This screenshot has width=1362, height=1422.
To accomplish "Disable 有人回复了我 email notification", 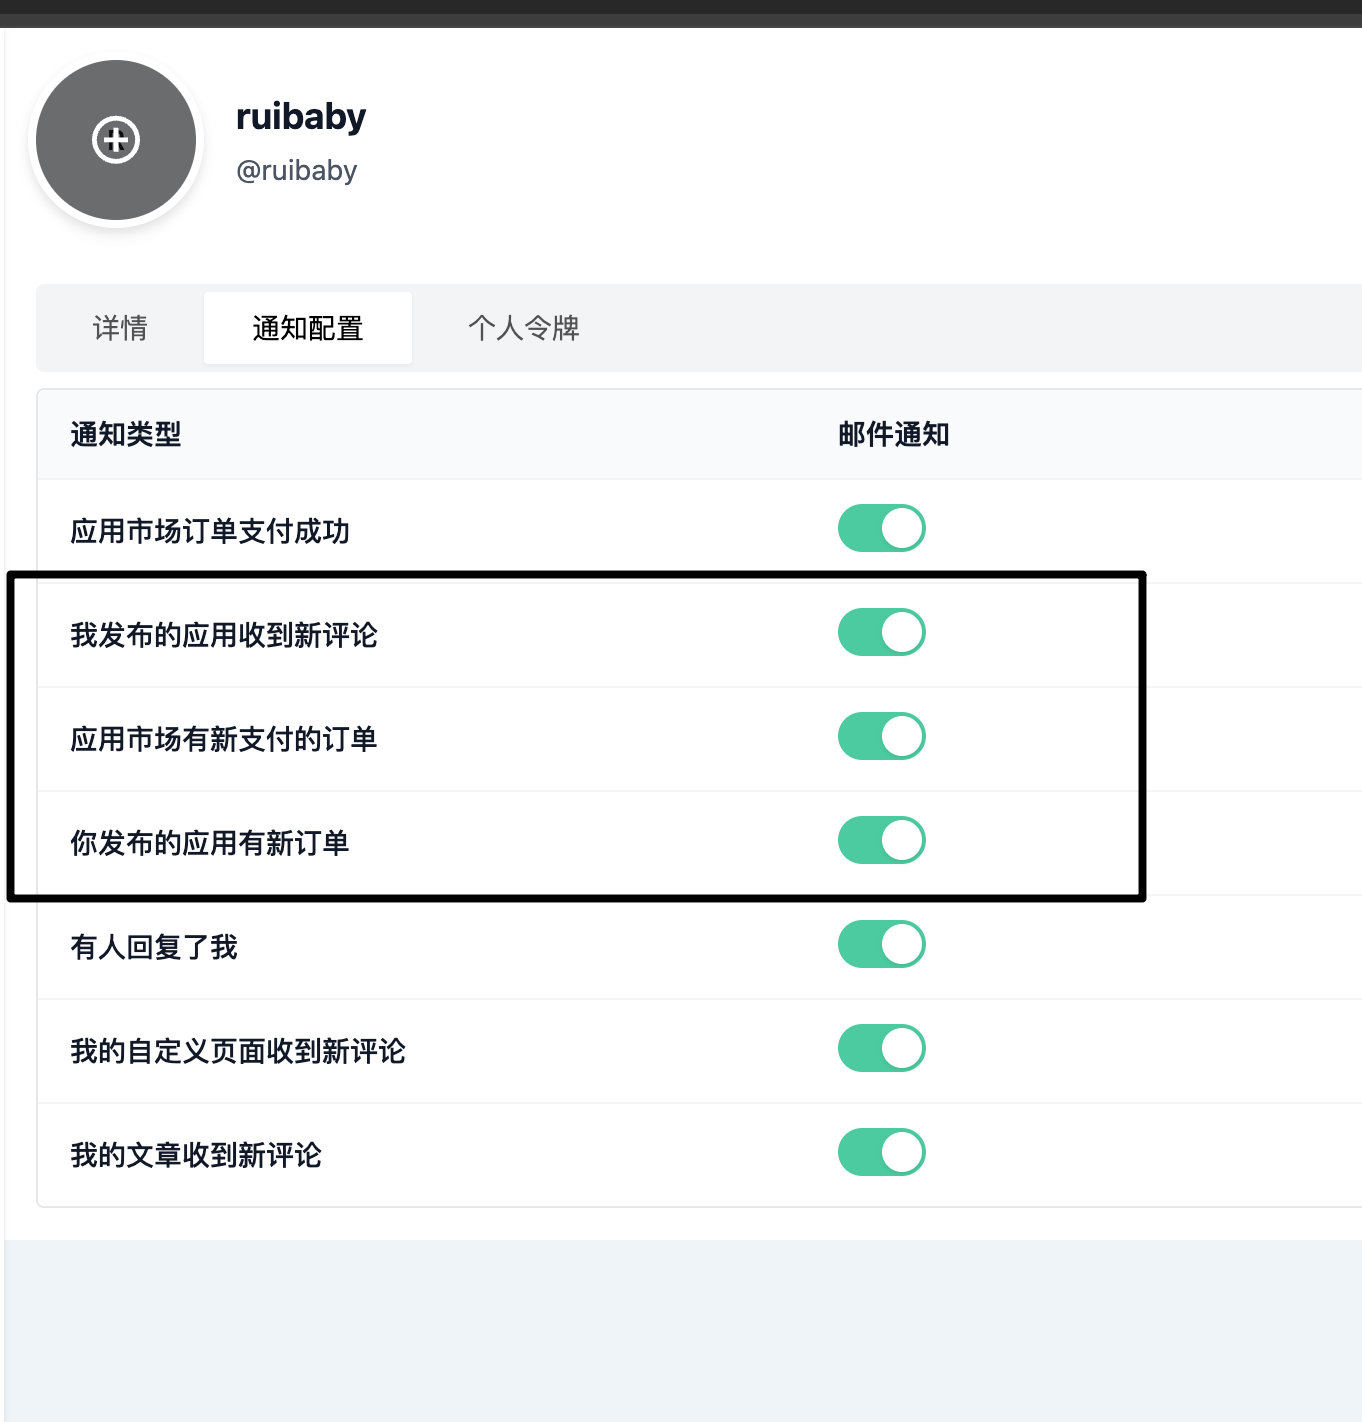I will pos(880,943).
